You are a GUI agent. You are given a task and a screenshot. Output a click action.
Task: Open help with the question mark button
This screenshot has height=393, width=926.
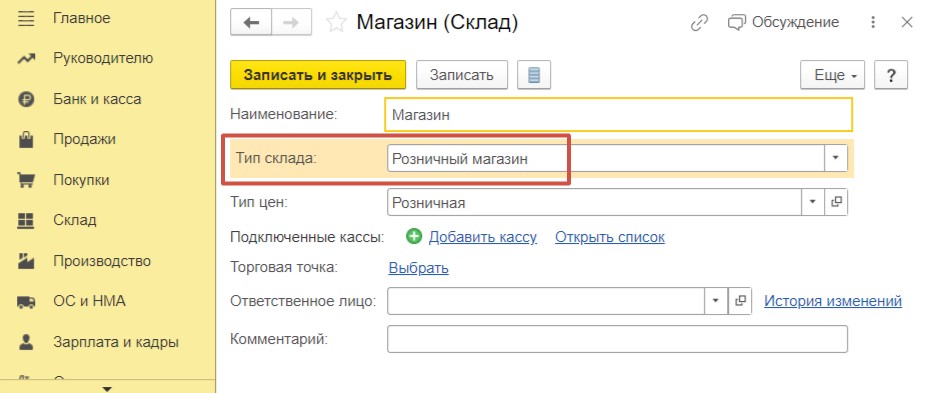[x=891, y=75]
